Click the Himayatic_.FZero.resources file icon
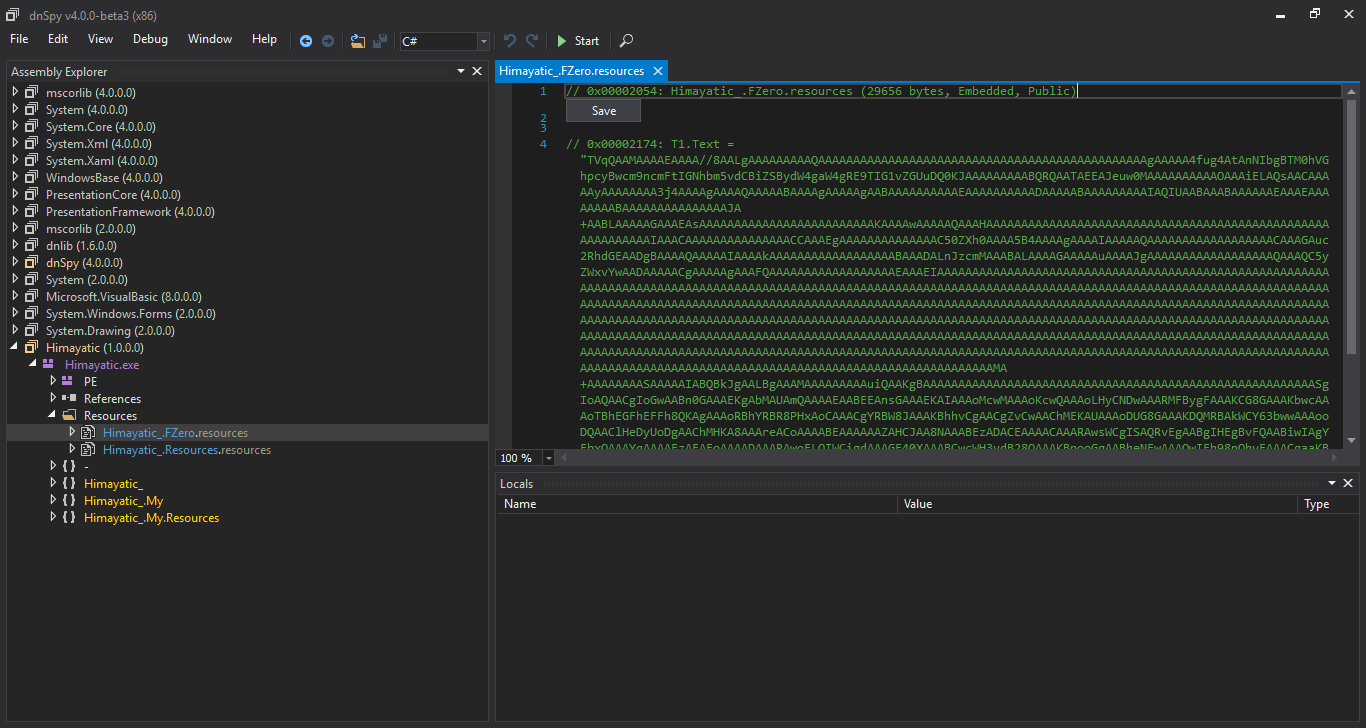This screenshot has height=728, width=1366. (88, 433)
